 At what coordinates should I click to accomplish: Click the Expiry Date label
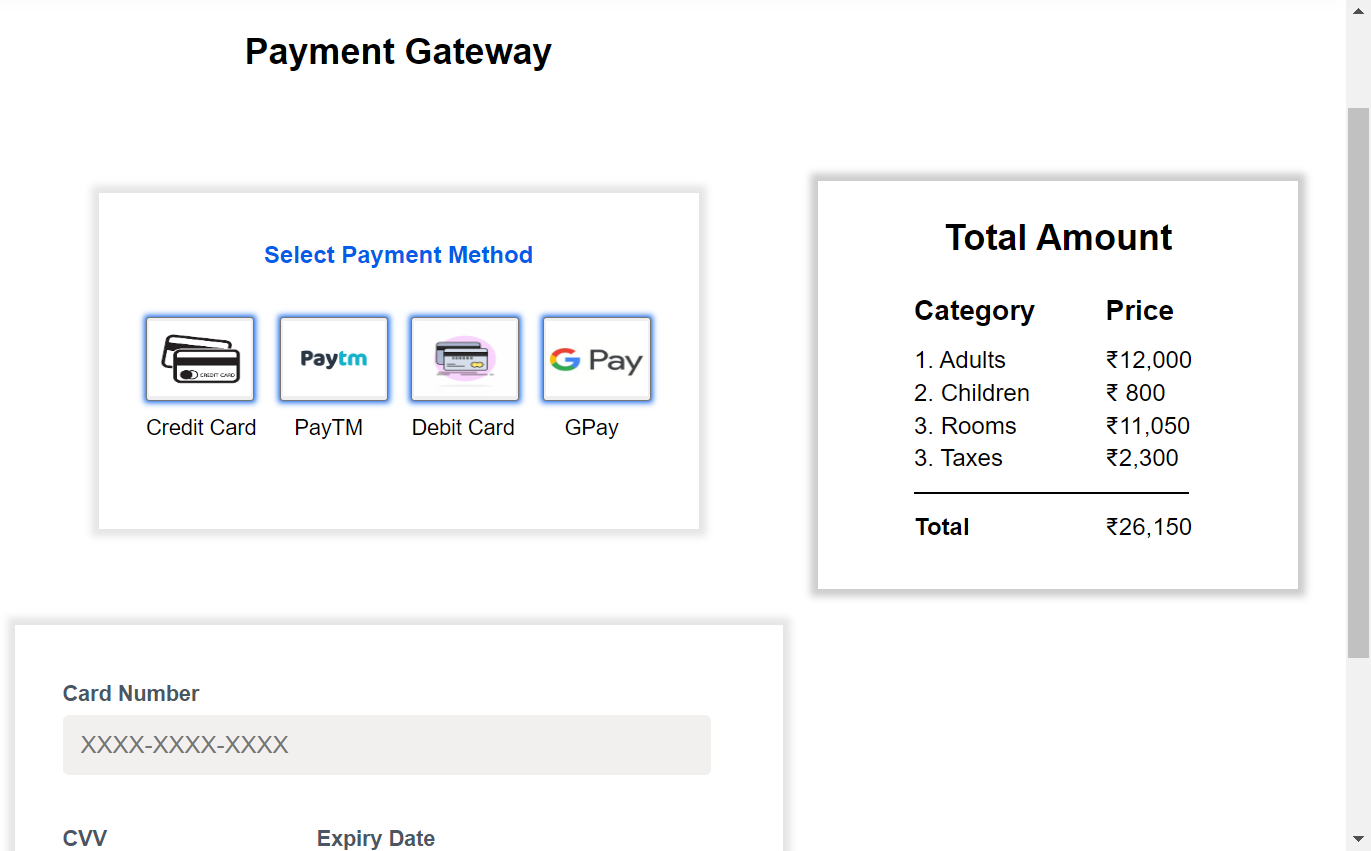pos(376,839)
